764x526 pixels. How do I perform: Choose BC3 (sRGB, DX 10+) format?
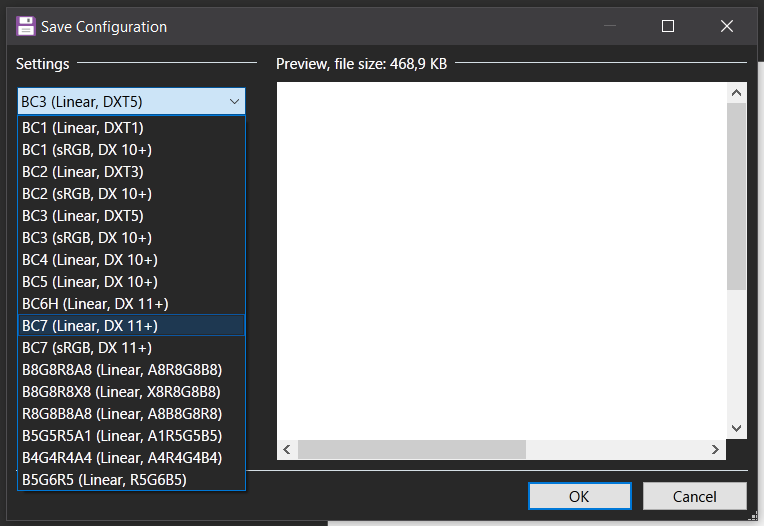pyautogui.click(x=132, y=238)
